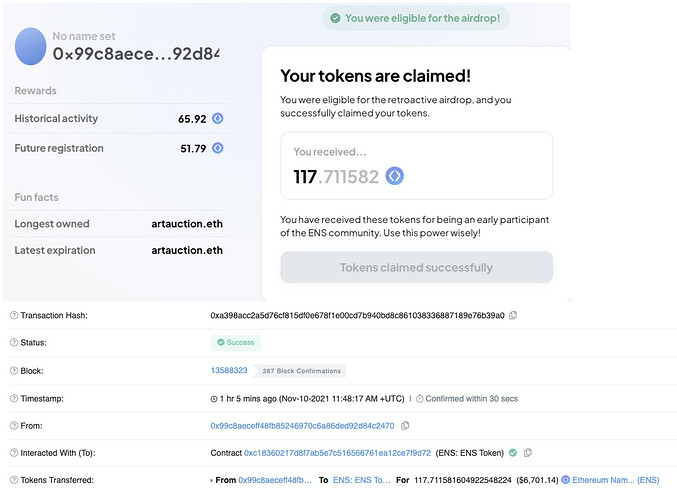
Task: Copy the From address
Action: 405,426
